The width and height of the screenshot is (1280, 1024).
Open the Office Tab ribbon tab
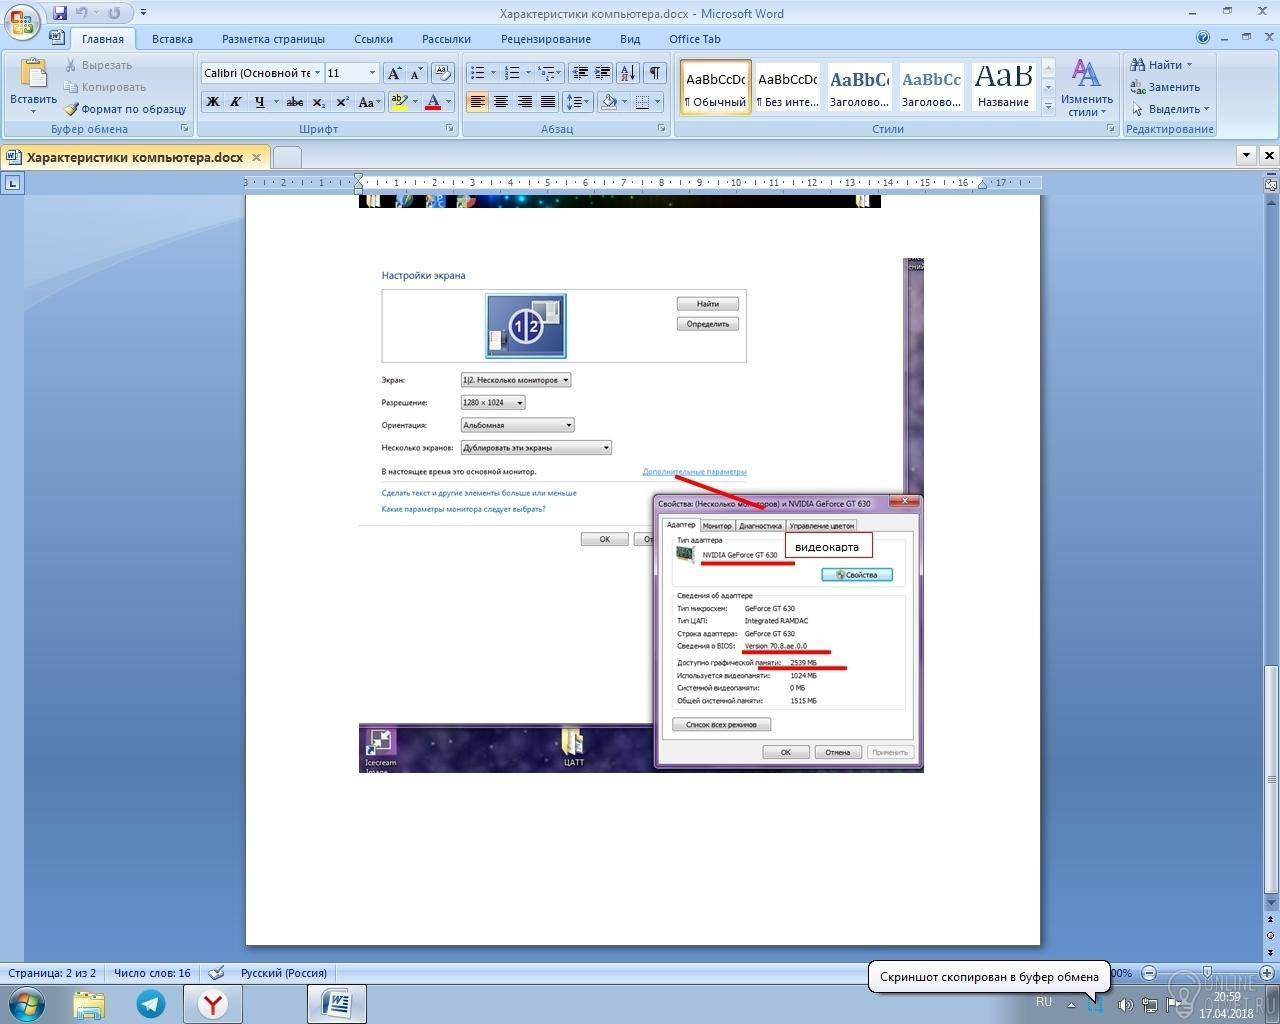coord(695,39)
